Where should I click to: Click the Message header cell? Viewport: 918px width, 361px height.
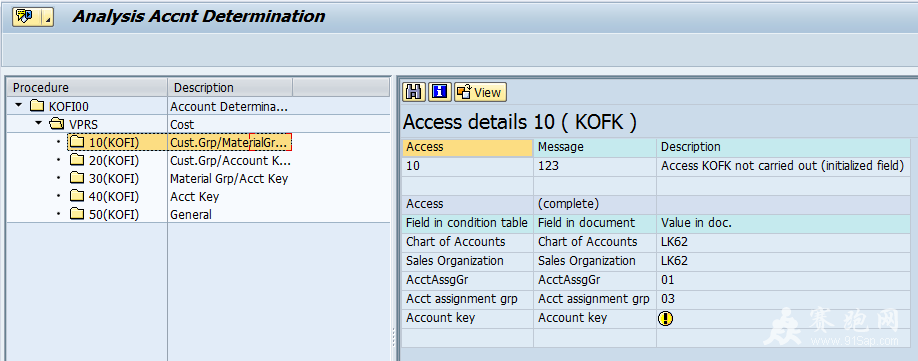point(595,147)
